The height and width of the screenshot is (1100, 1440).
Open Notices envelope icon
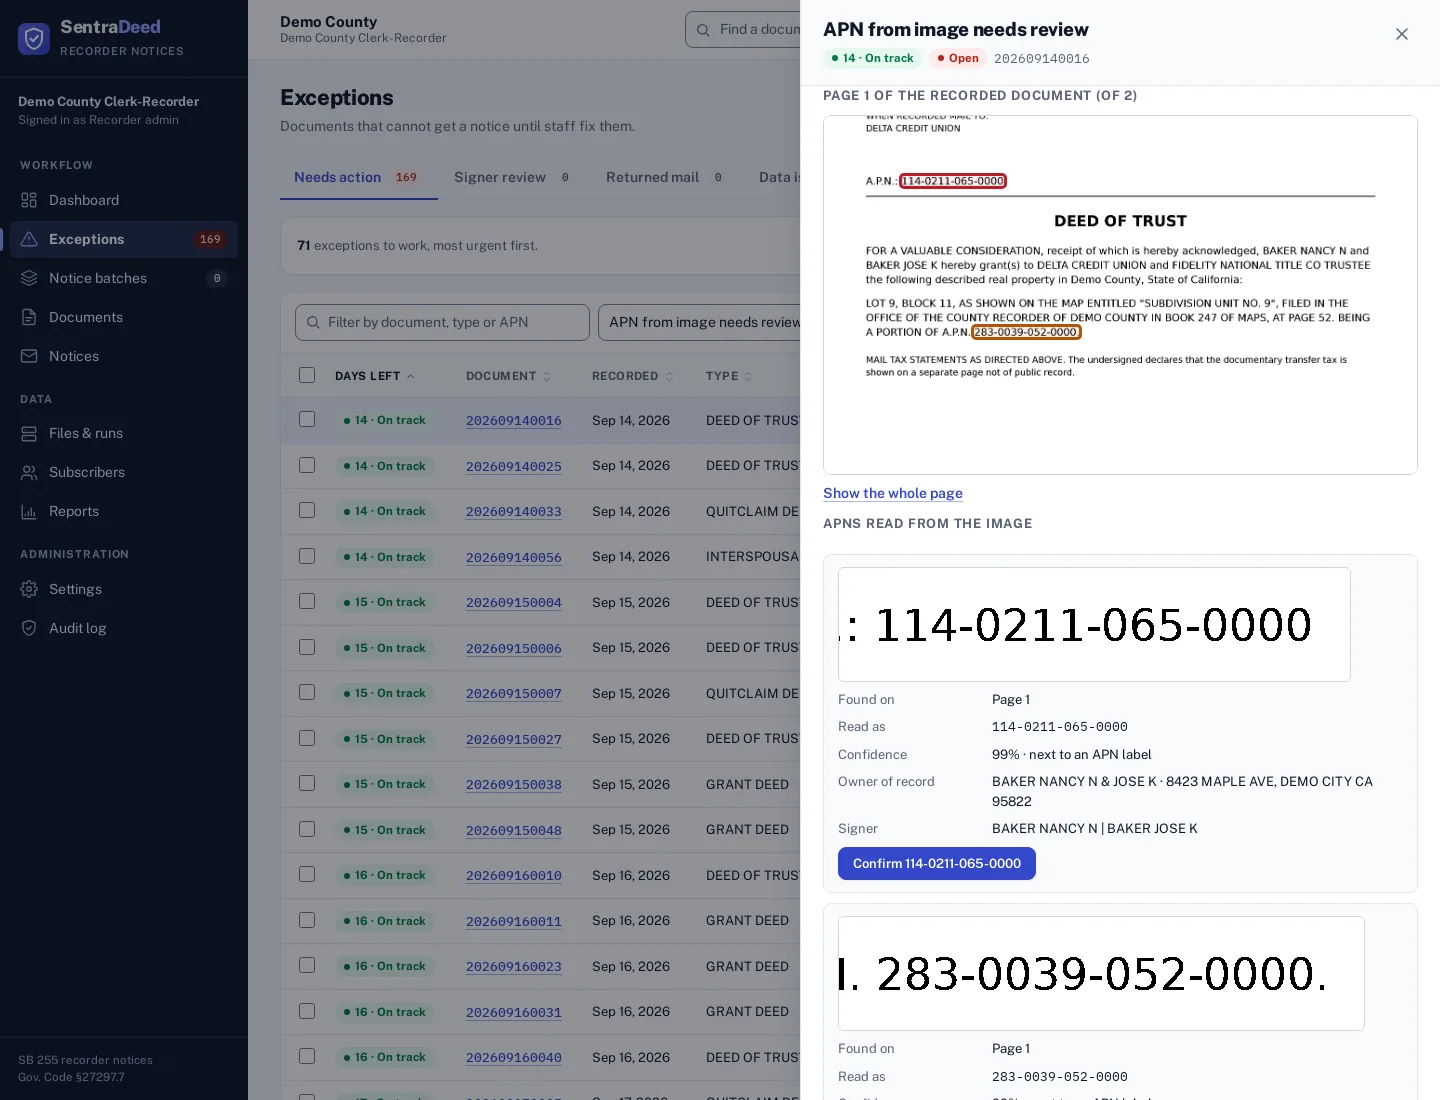[29, 356]
